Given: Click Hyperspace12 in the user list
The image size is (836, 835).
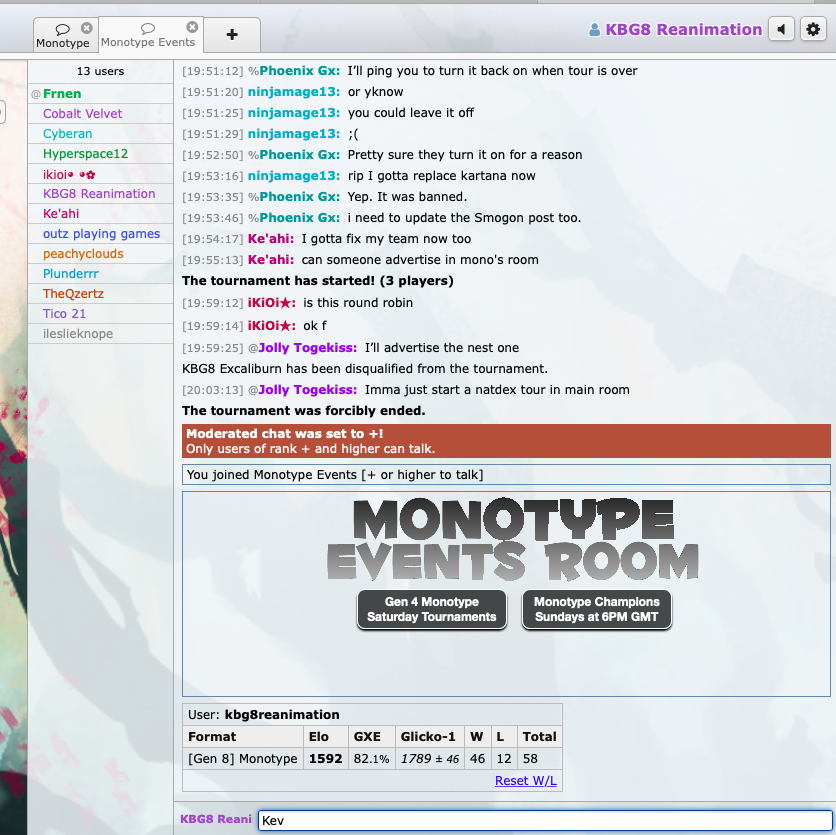Looking at the screenshot, I should tap(85, 154).
